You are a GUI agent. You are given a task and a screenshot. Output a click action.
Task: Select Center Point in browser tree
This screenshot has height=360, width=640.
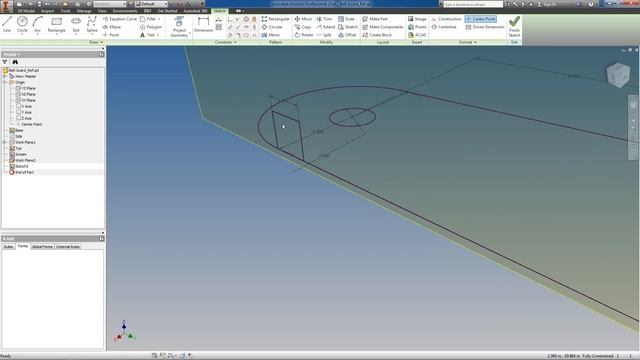pos(29,124)
